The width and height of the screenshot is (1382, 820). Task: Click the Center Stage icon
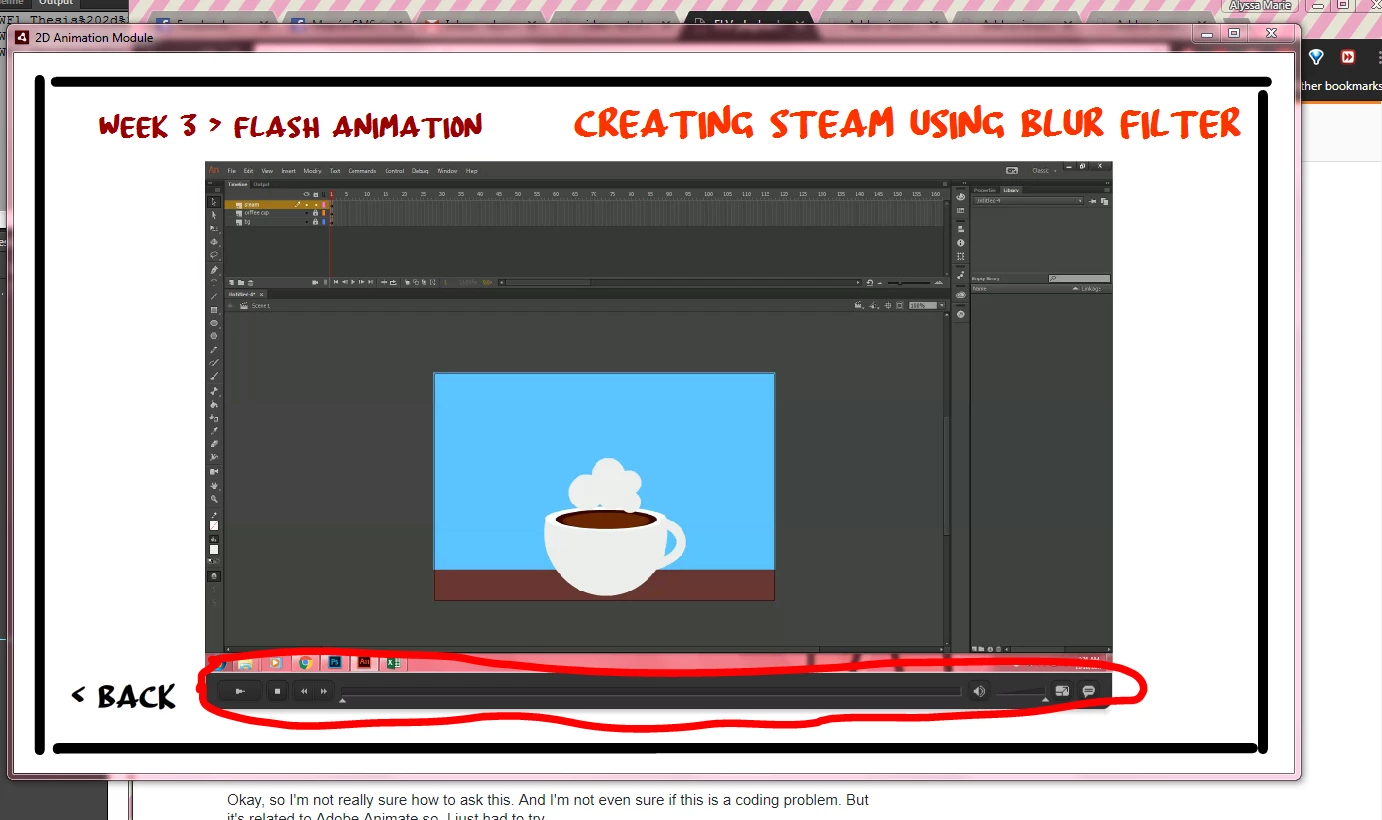tap(888, 306)
